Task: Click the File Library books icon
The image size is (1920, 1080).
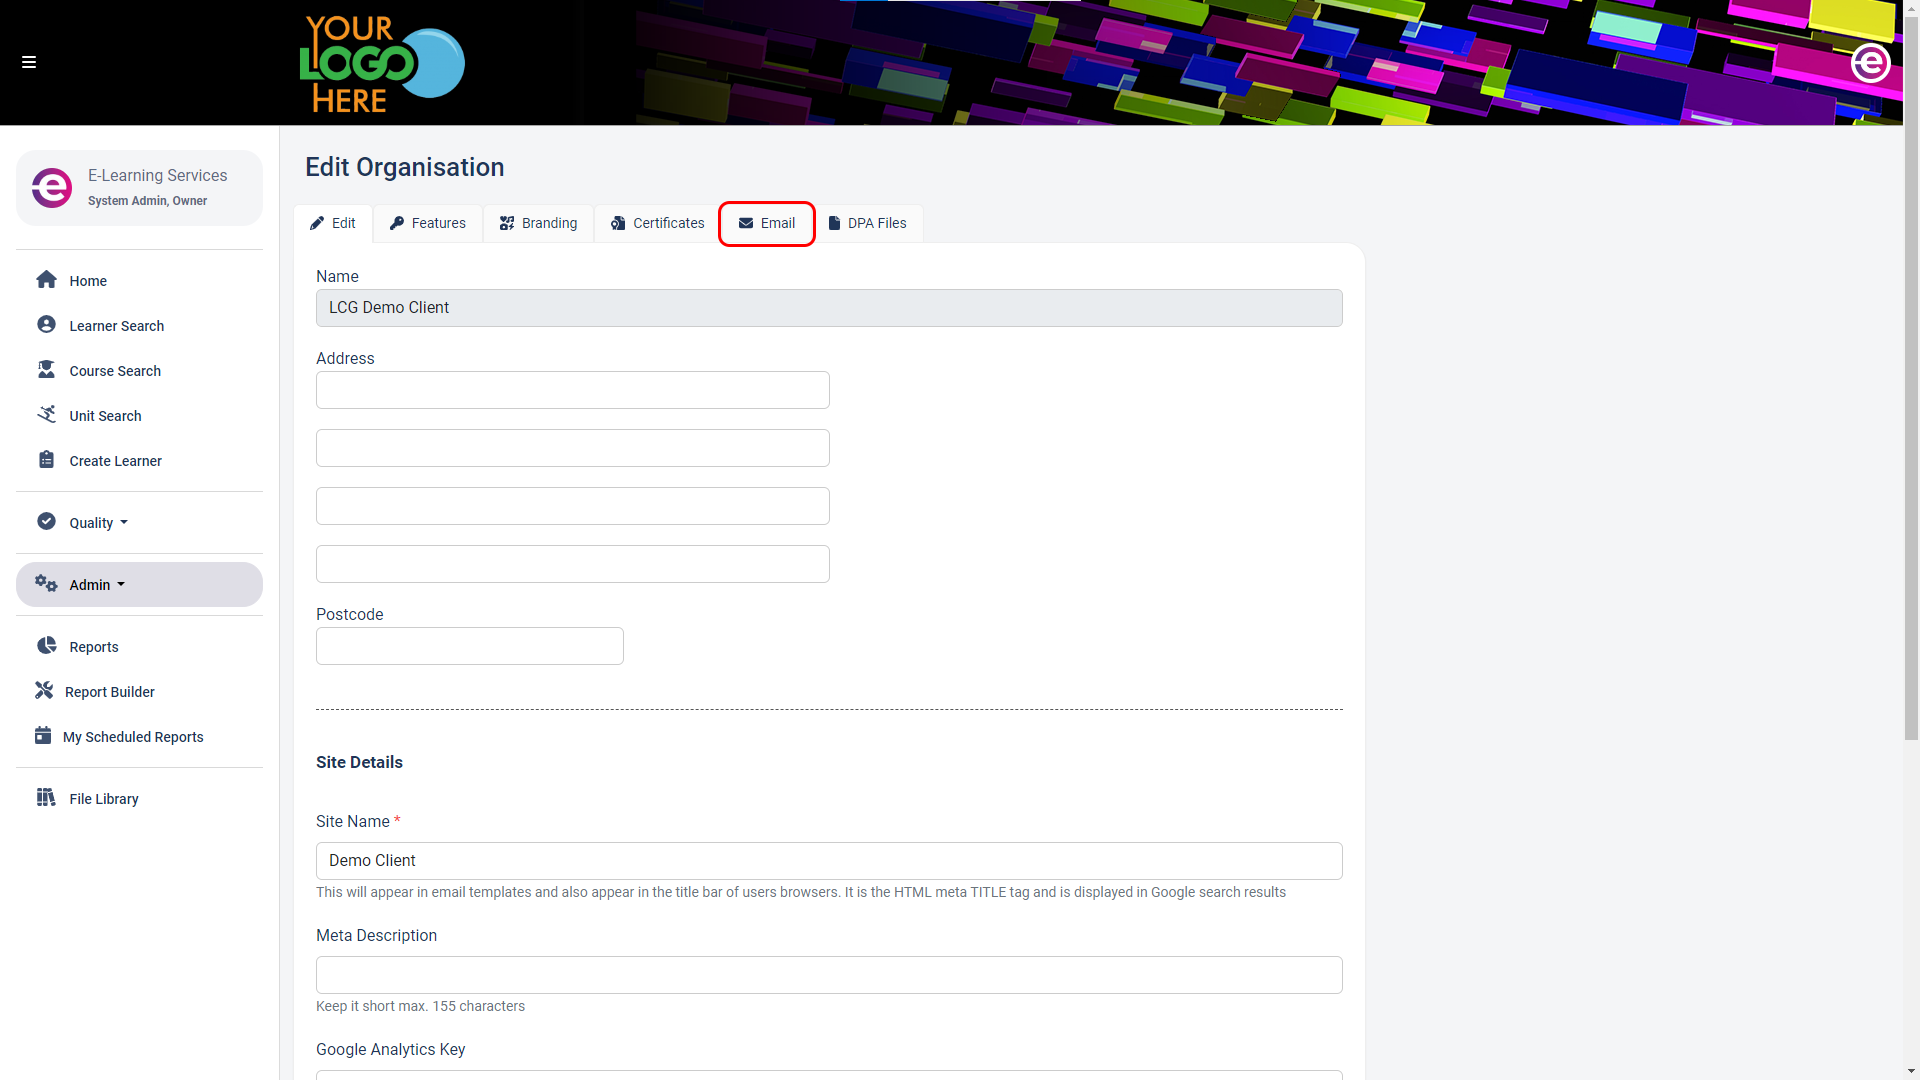Action: [46, 798]
